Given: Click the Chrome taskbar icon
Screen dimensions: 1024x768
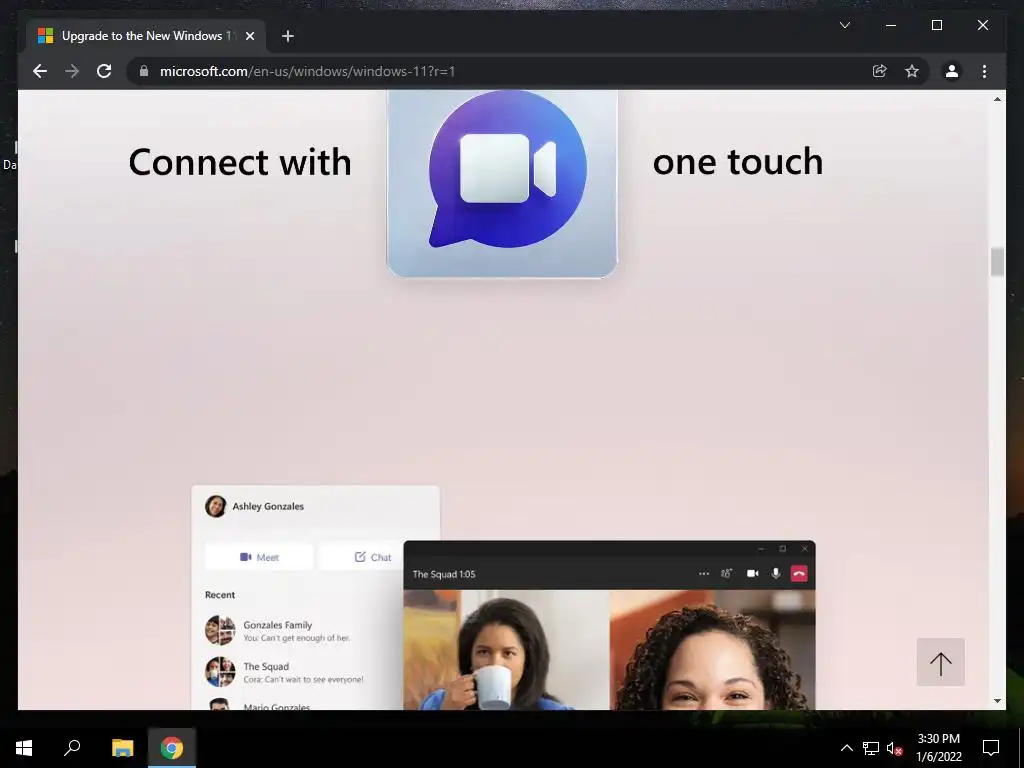Looking at the screenshot, I should [172, 747].
